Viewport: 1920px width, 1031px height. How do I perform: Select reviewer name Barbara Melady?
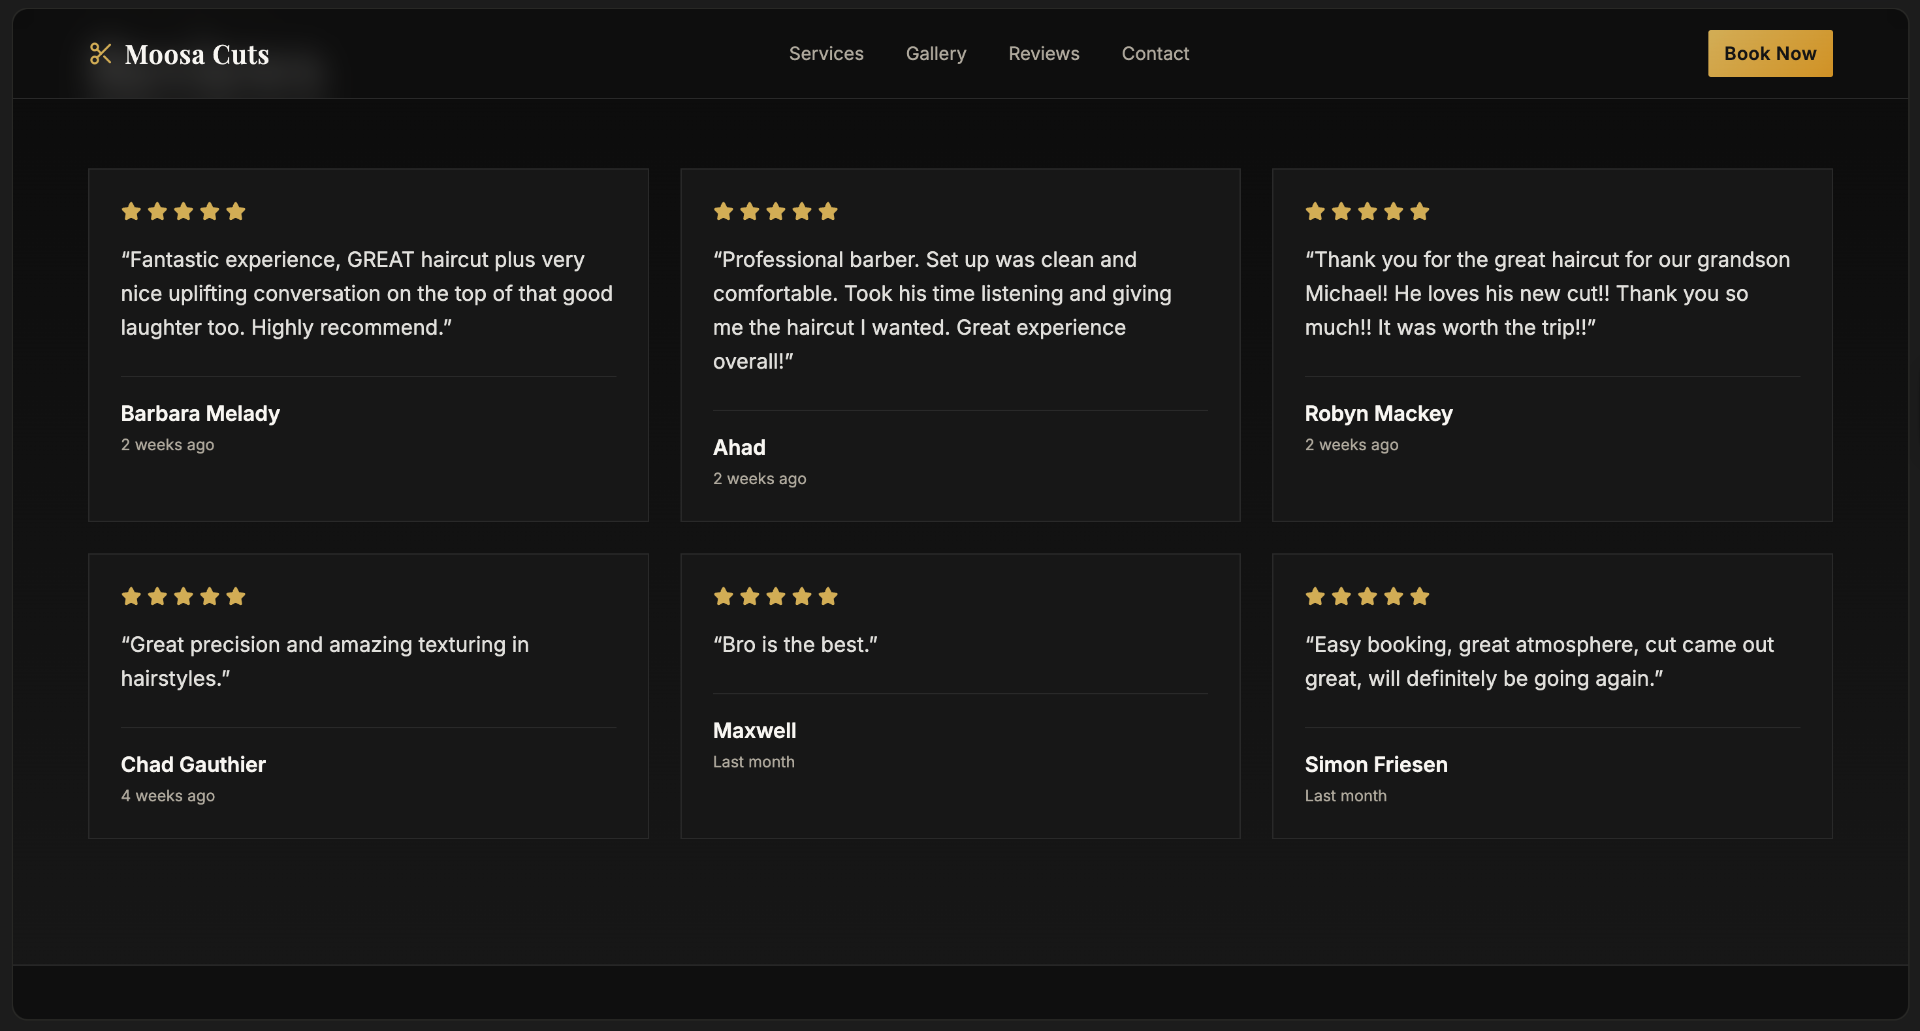pyautogui.click(x=200, y=413)
